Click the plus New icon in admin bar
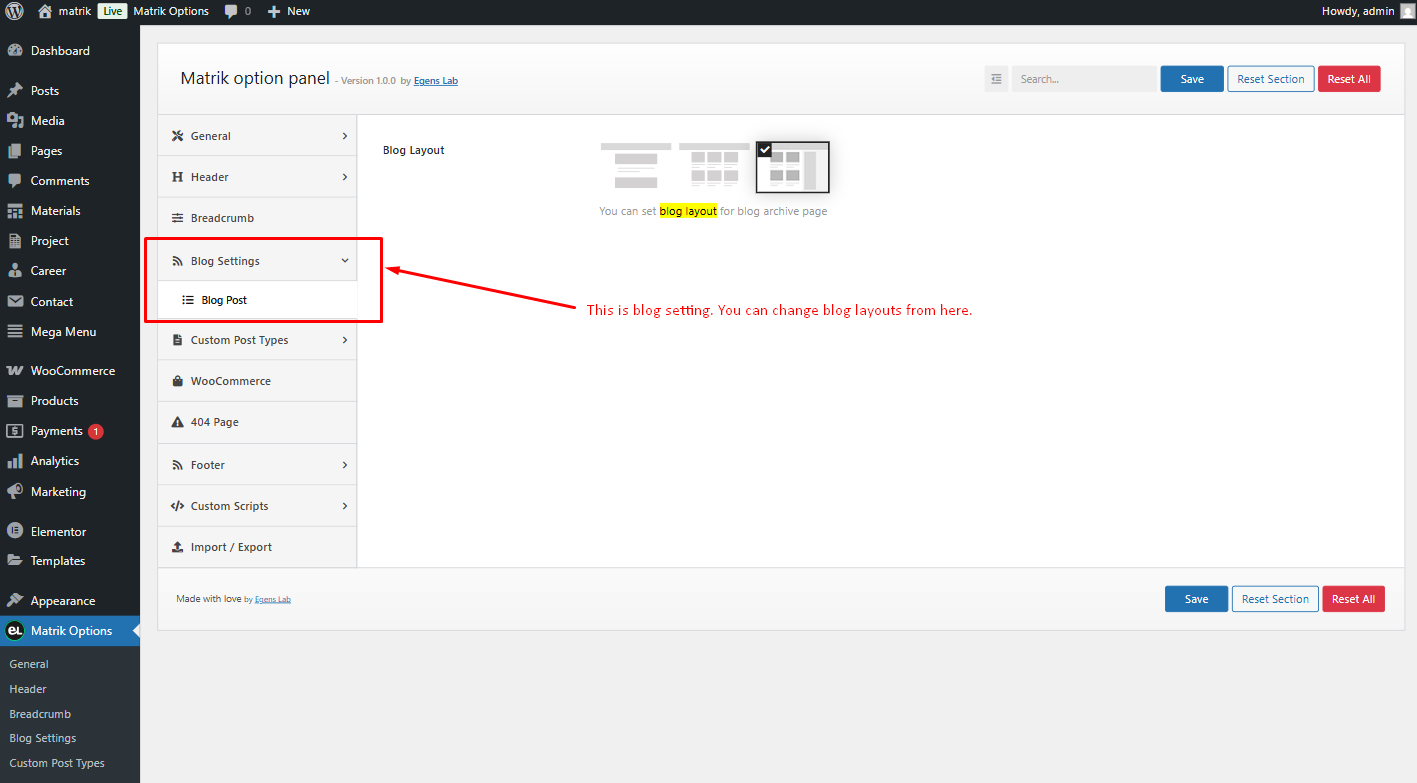Screen dimensions: 1417x783 (274, 11)
